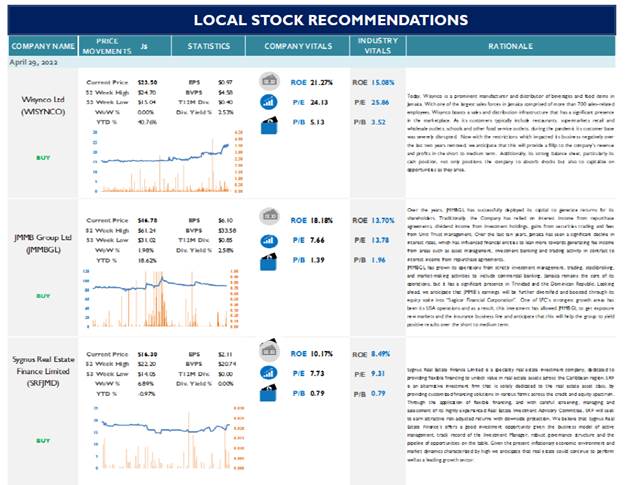Click Wisynco Current Price label

click(x=107, y=83)
